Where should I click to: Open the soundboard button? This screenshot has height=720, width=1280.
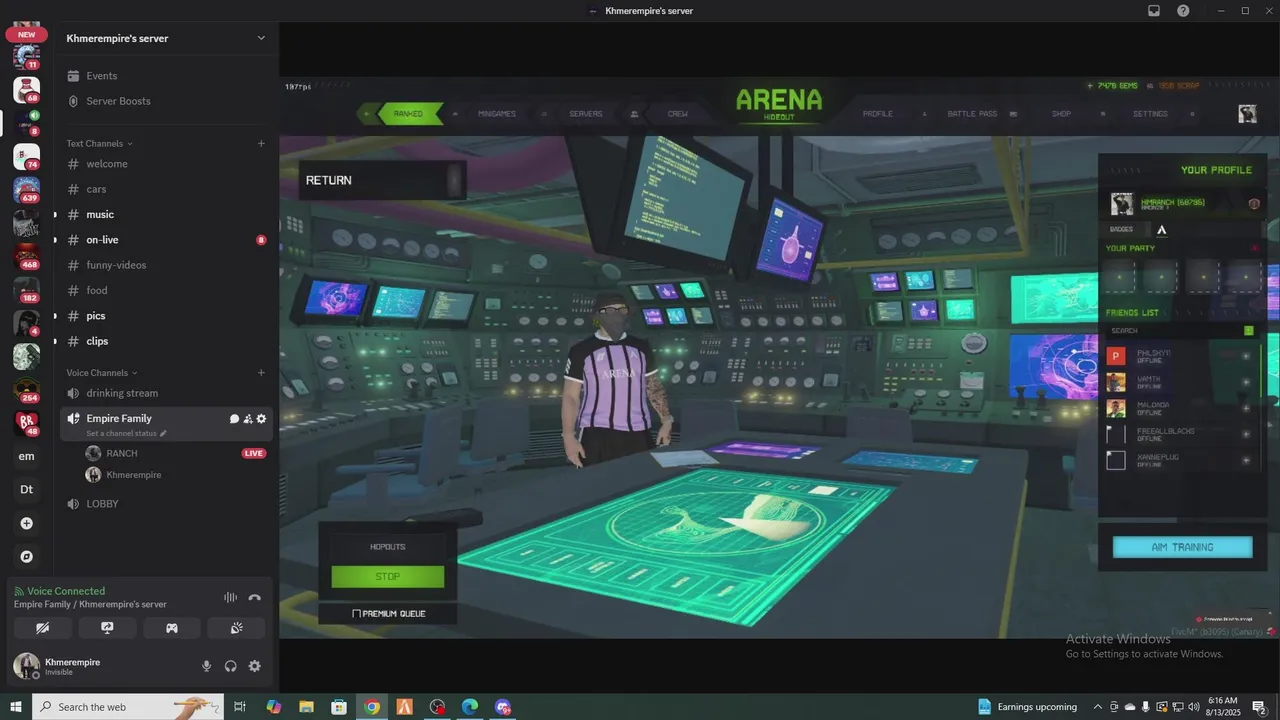(236, 628)
